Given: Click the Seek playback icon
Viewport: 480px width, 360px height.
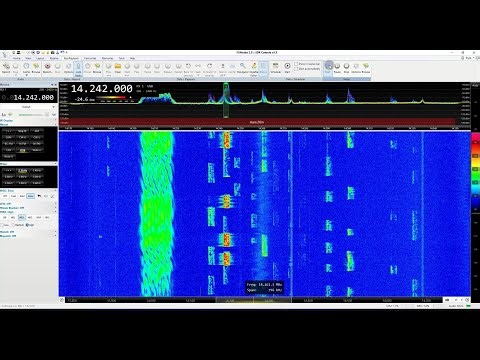Looking at the screenshot, I should 198,68.
